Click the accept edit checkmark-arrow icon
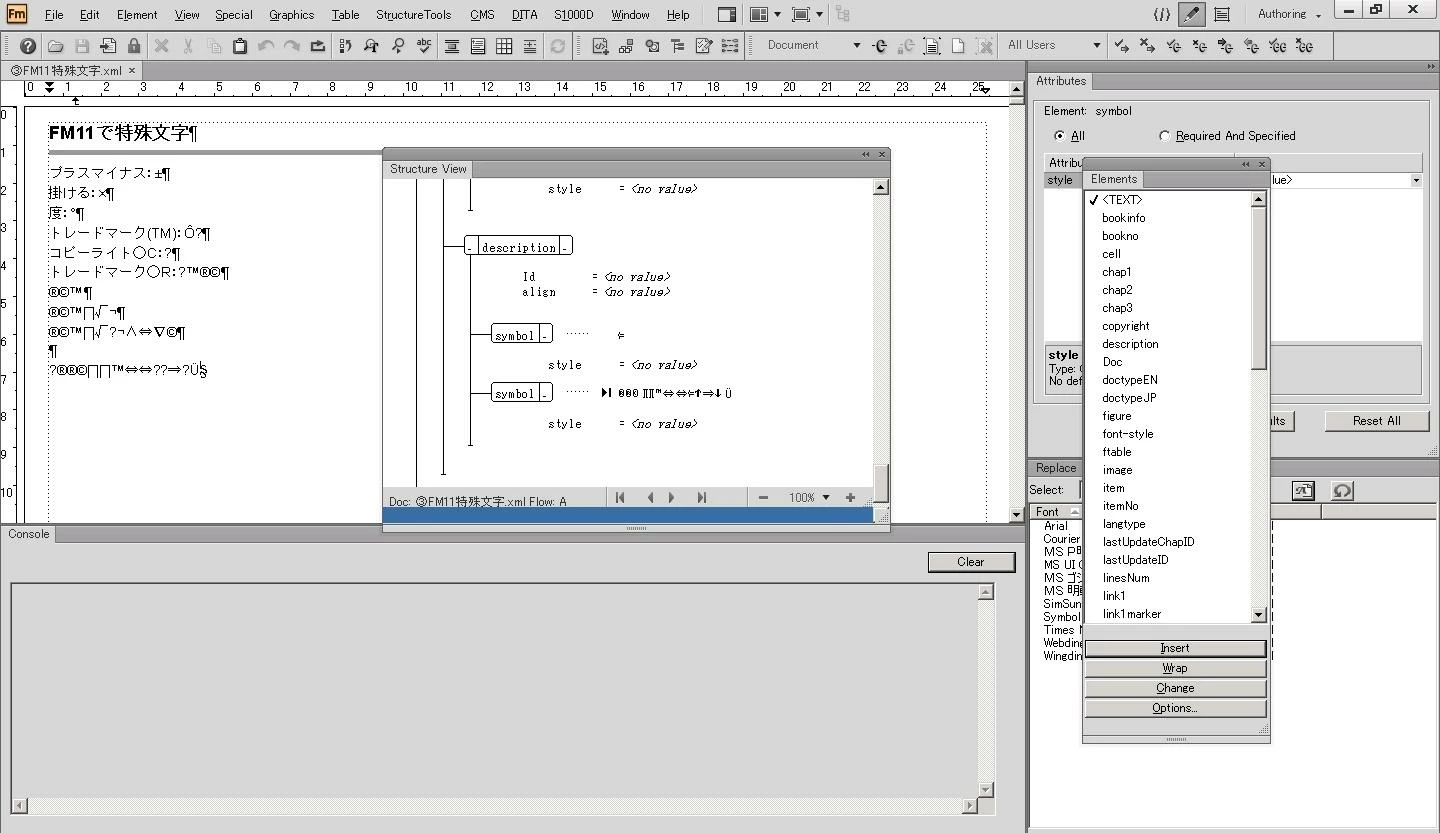This screenshot has width=1440, height=833. pyautogui.click(x=1122, y=46)
